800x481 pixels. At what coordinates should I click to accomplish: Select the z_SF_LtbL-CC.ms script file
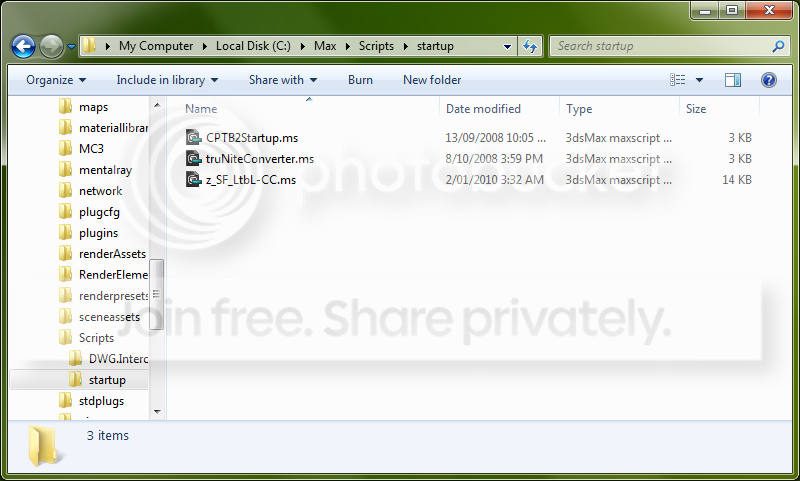coord(241,180)
